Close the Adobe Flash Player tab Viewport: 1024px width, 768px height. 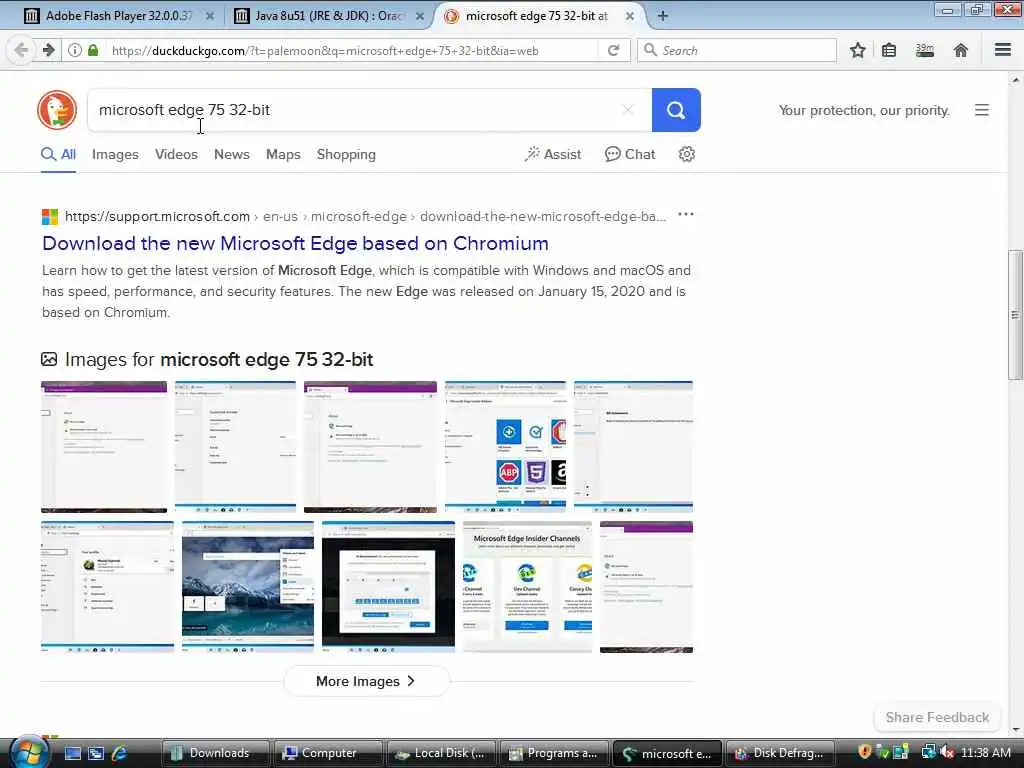click(x=210, y=16)
